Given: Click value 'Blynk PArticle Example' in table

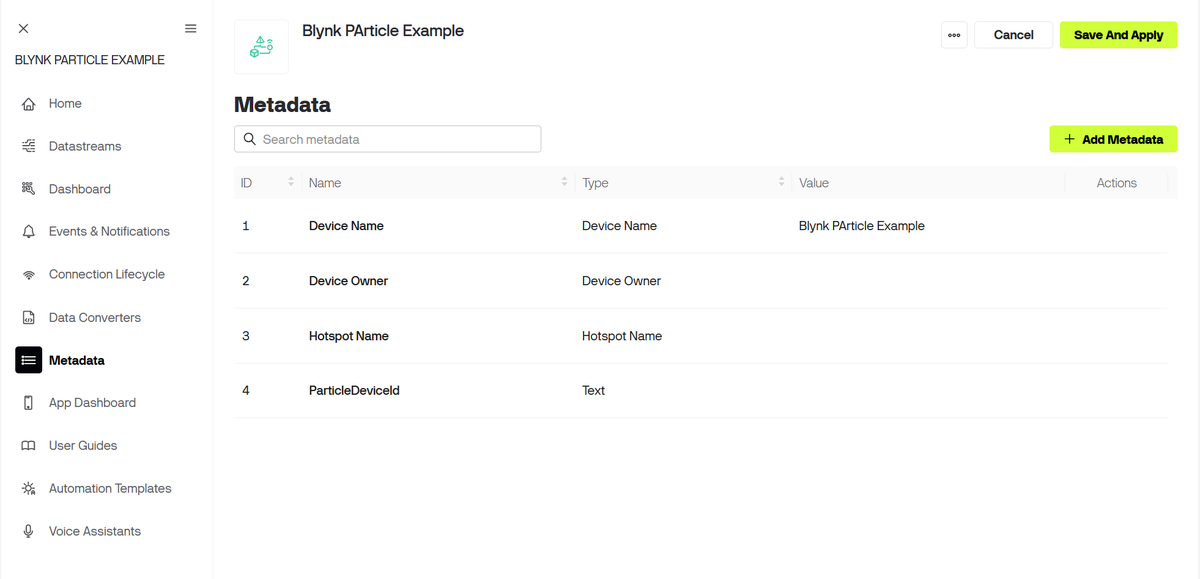Looking at the screenshot, I should [862, 226].
